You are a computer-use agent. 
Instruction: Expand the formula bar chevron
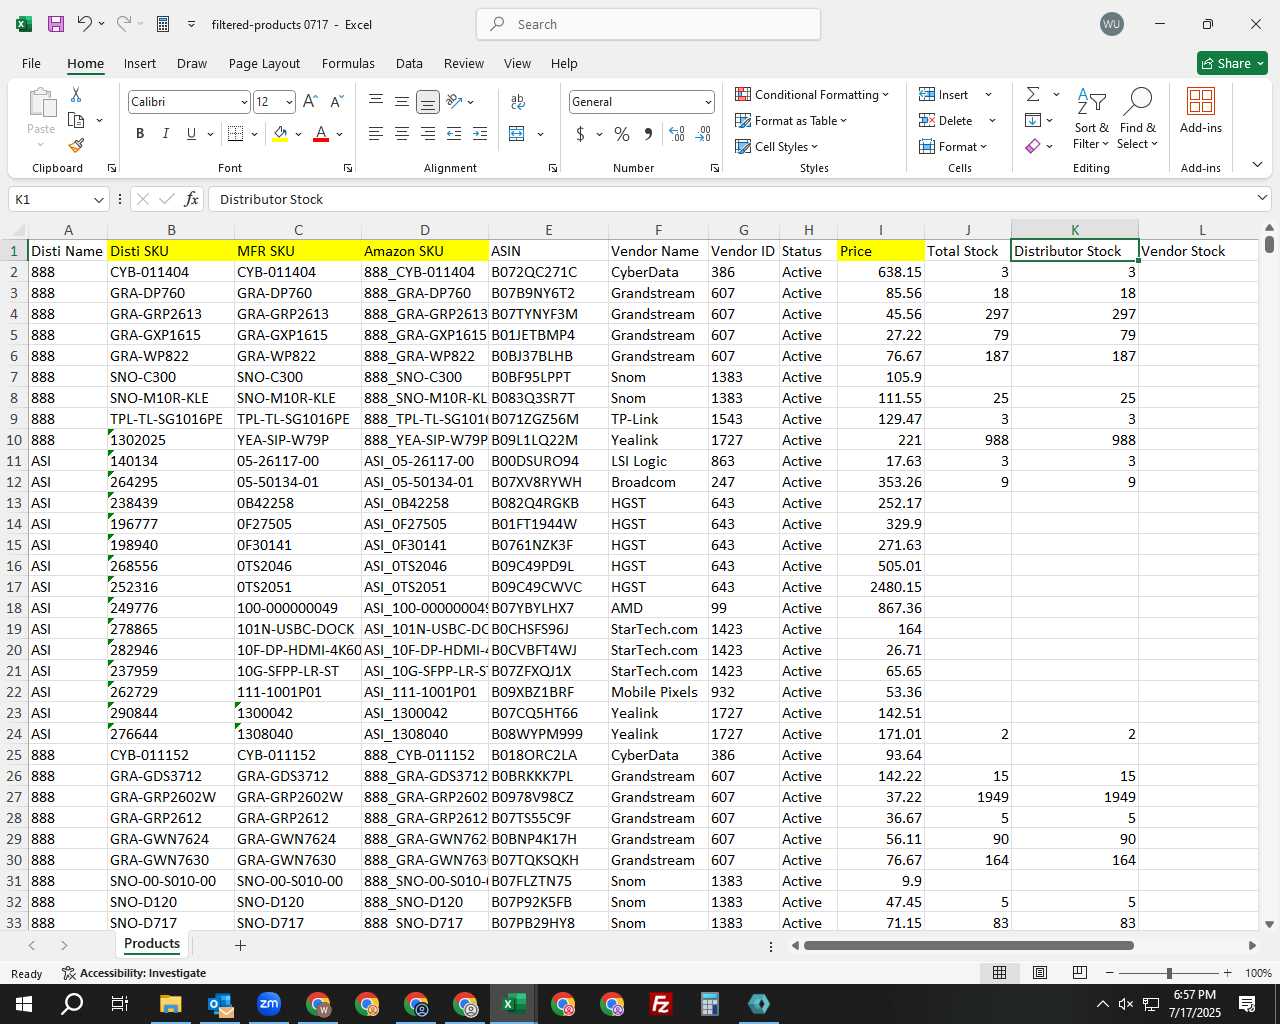coord(1262,199)
